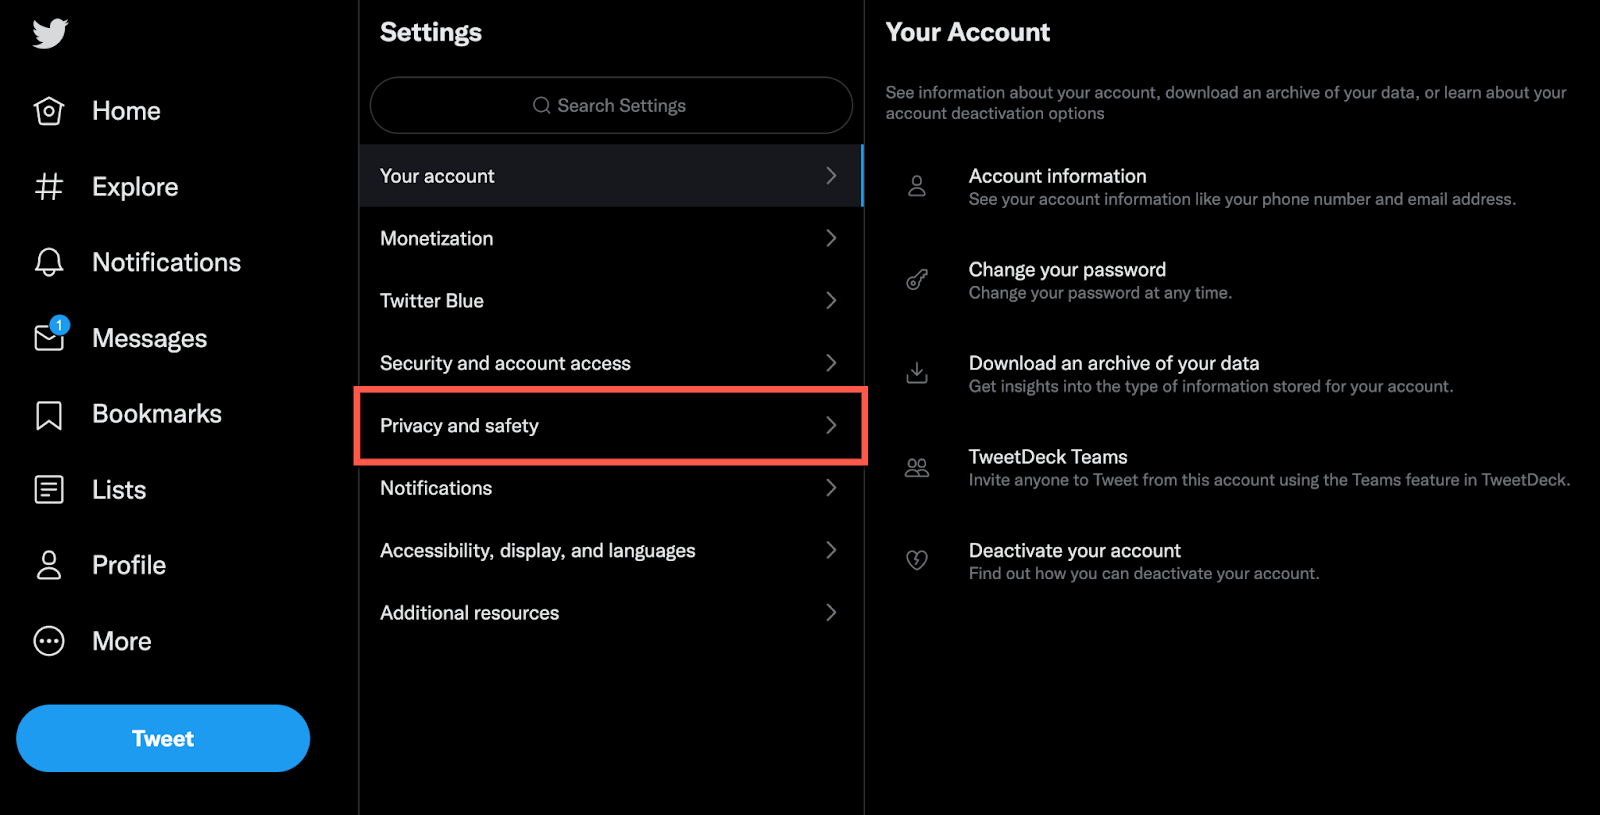
Task: Open the More circle menu icon
Action: (49, 641)
